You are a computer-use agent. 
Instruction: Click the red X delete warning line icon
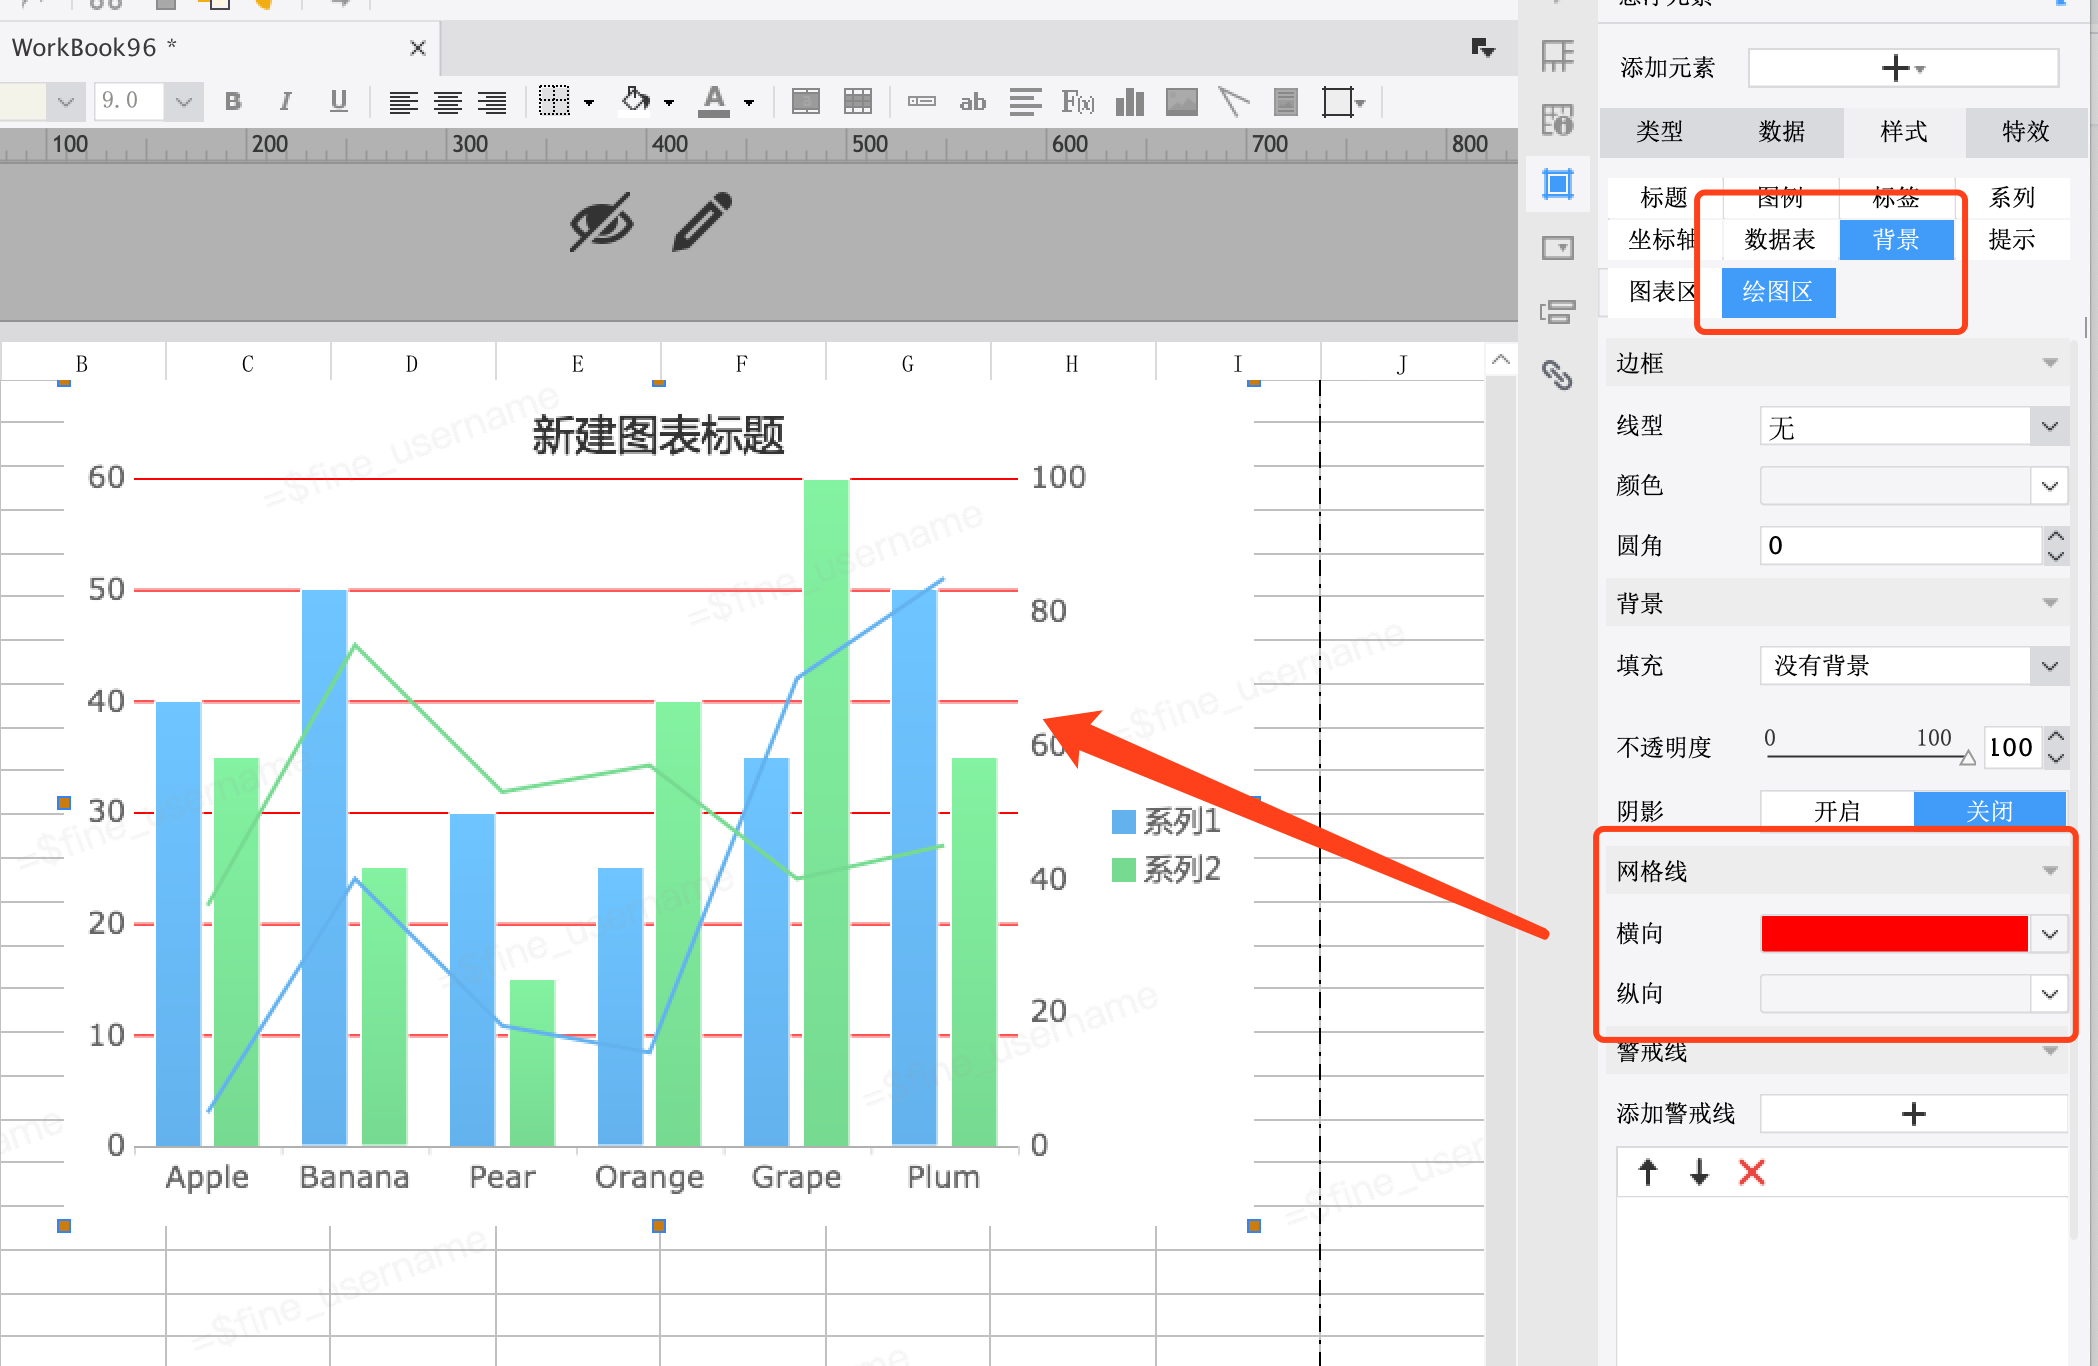click(x=1752, y=1172)
